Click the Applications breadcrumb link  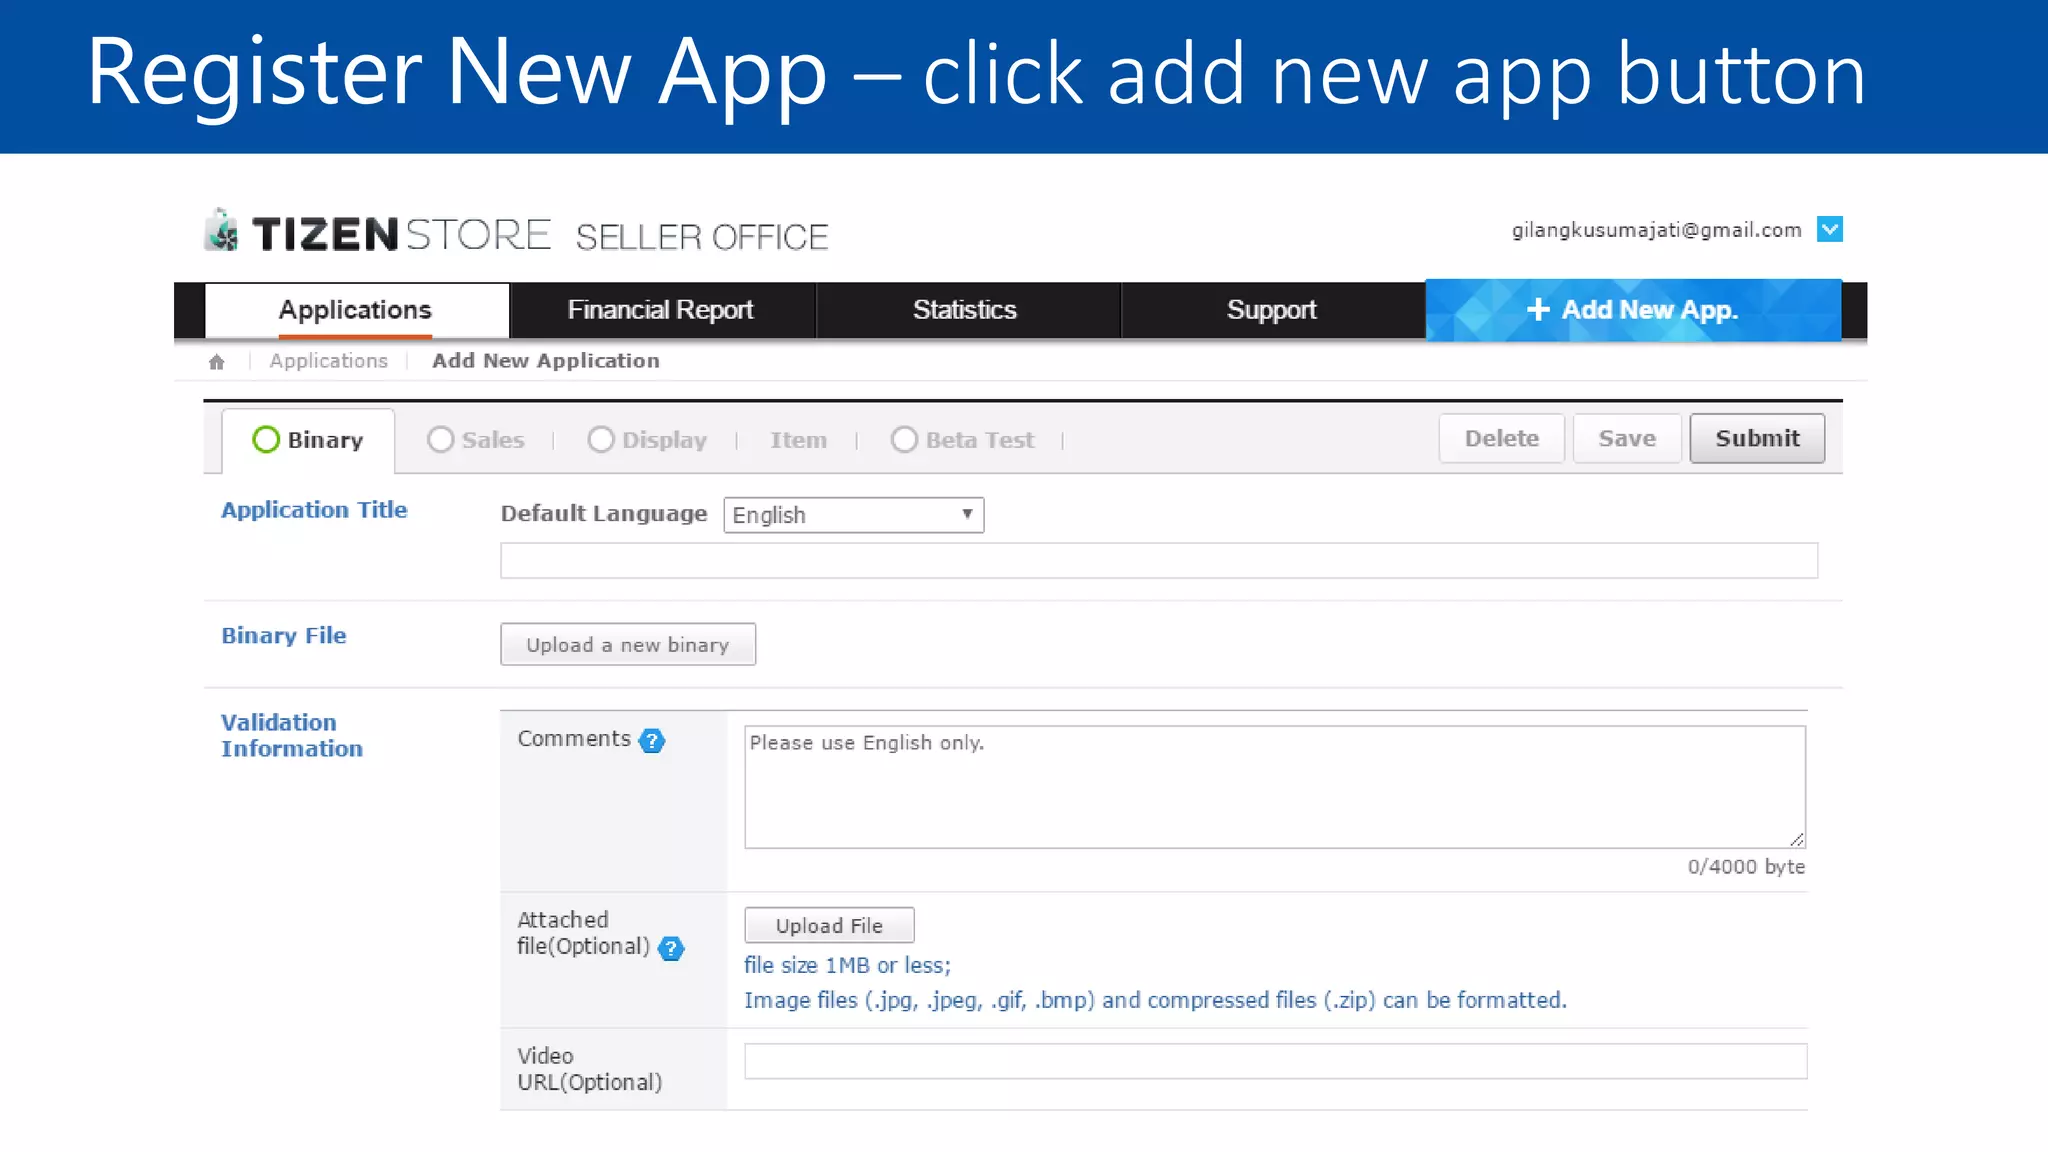click(328, 361)
